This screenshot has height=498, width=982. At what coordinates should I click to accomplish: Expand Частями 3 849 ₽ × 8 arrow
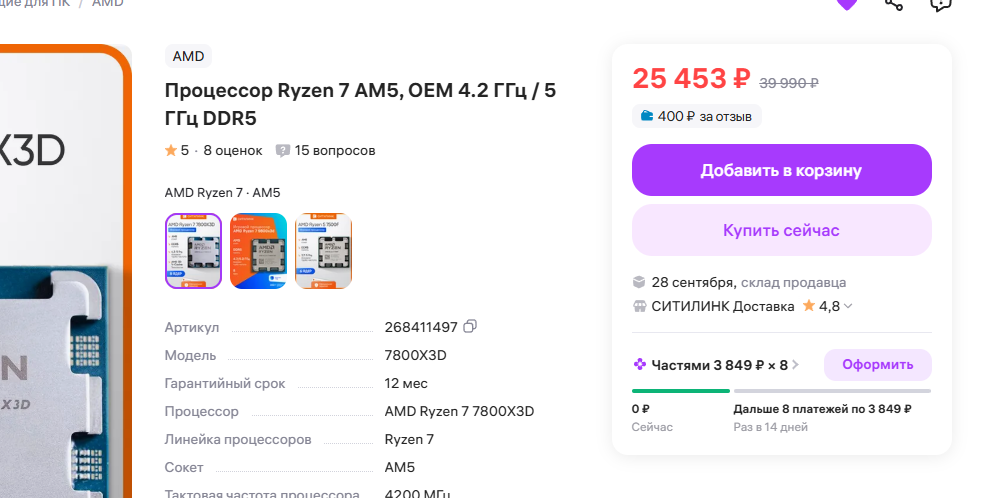coord(795,365)
